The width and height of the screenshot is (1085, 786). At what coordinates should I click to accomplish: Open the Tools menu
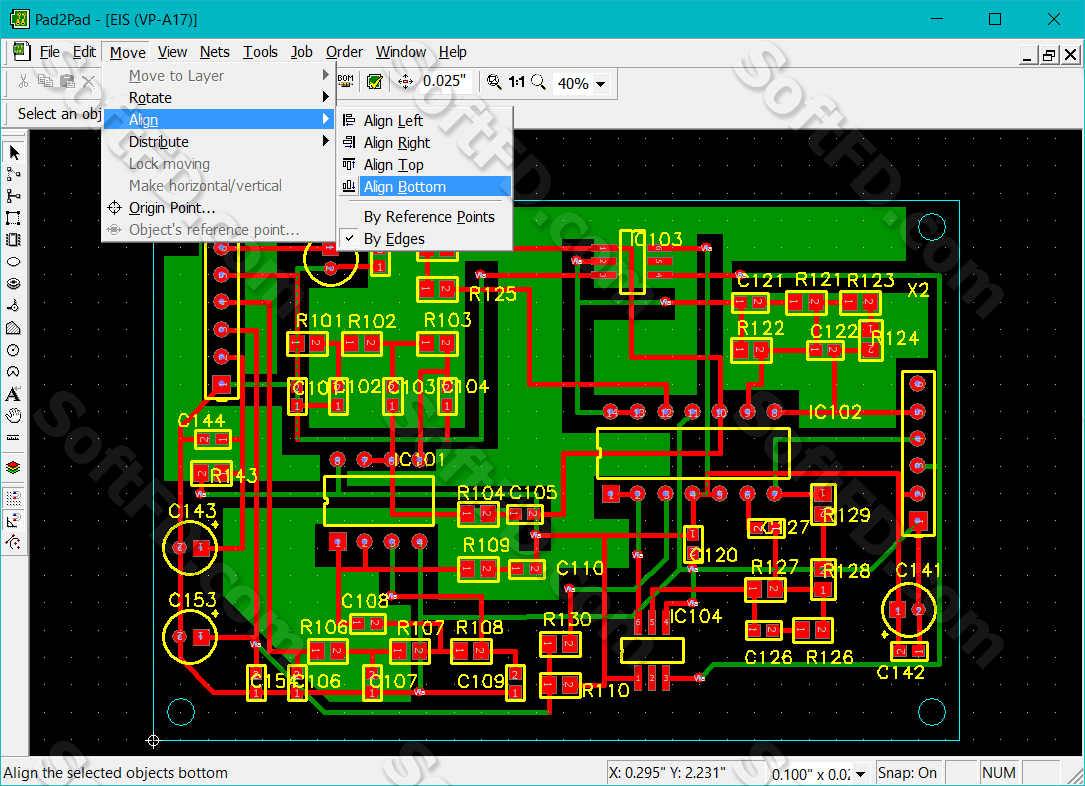point(260,52)
